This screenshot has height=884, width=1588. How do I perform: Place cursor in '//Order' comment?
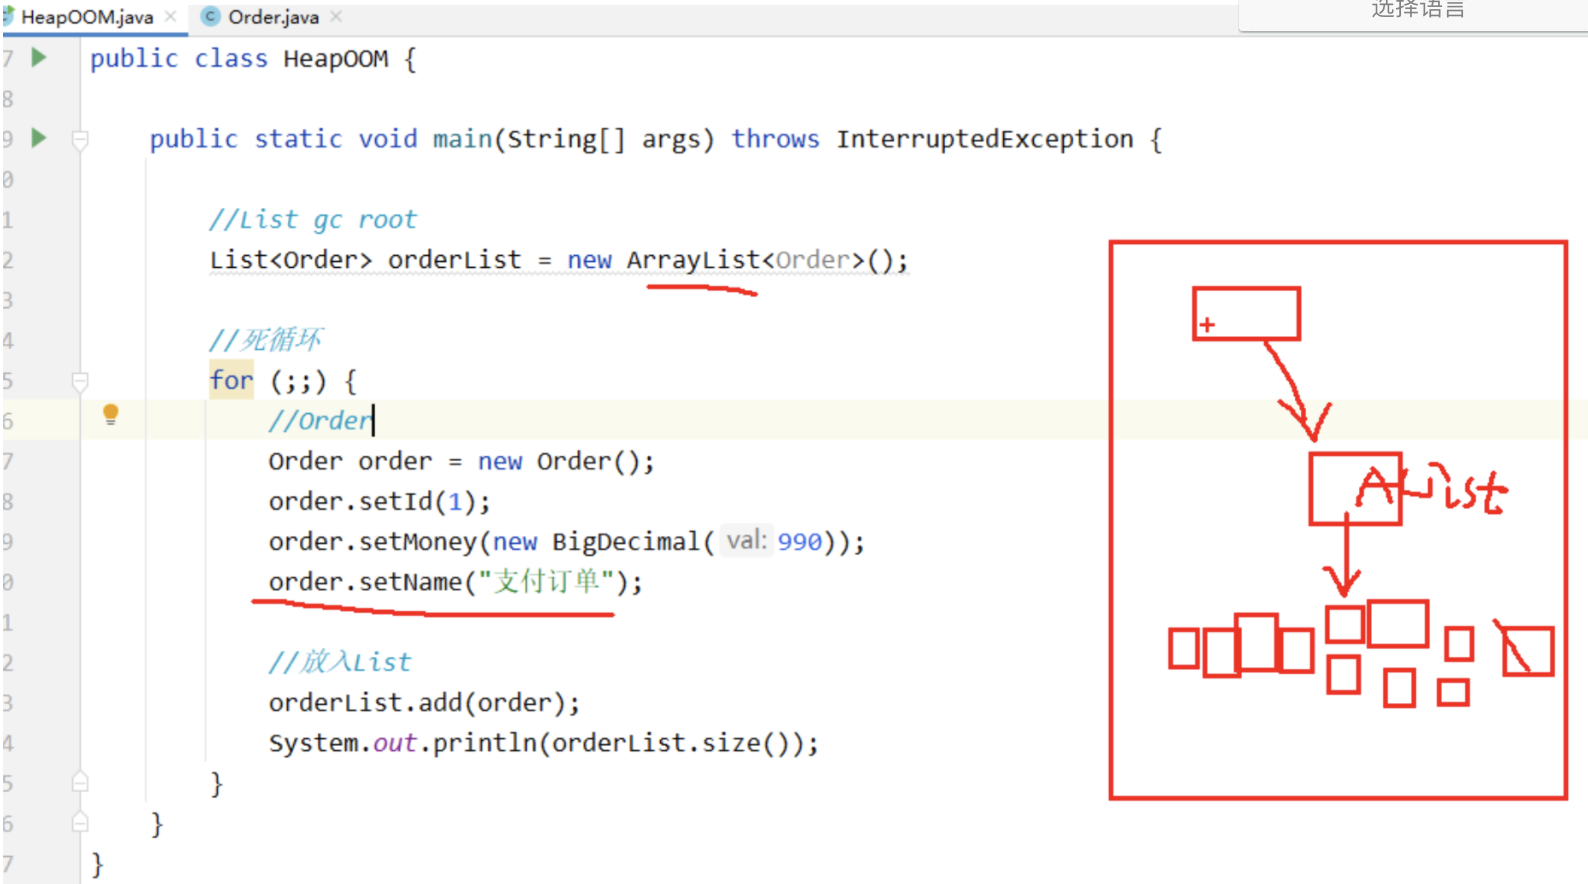[320, 421]
